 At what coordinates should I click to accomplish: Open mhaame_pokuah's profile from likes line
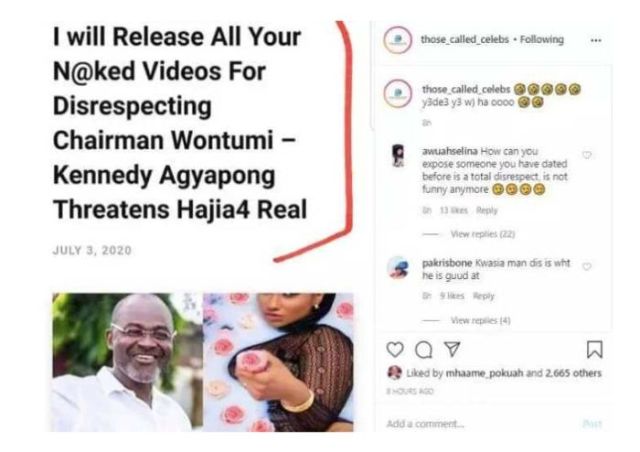[484, 373]
